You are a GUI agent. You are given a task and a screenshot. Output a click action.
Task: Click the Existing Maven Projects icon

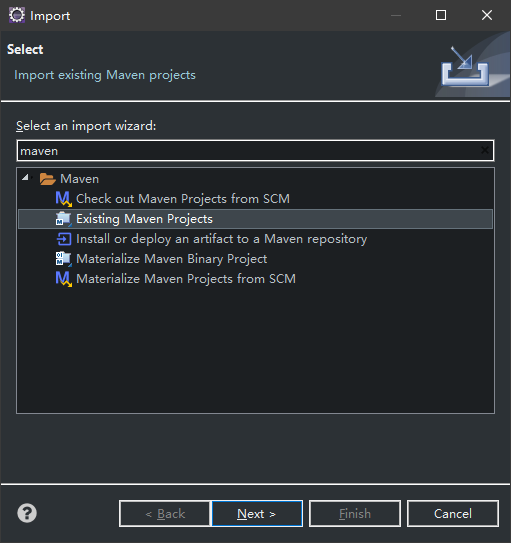(64, 219)
